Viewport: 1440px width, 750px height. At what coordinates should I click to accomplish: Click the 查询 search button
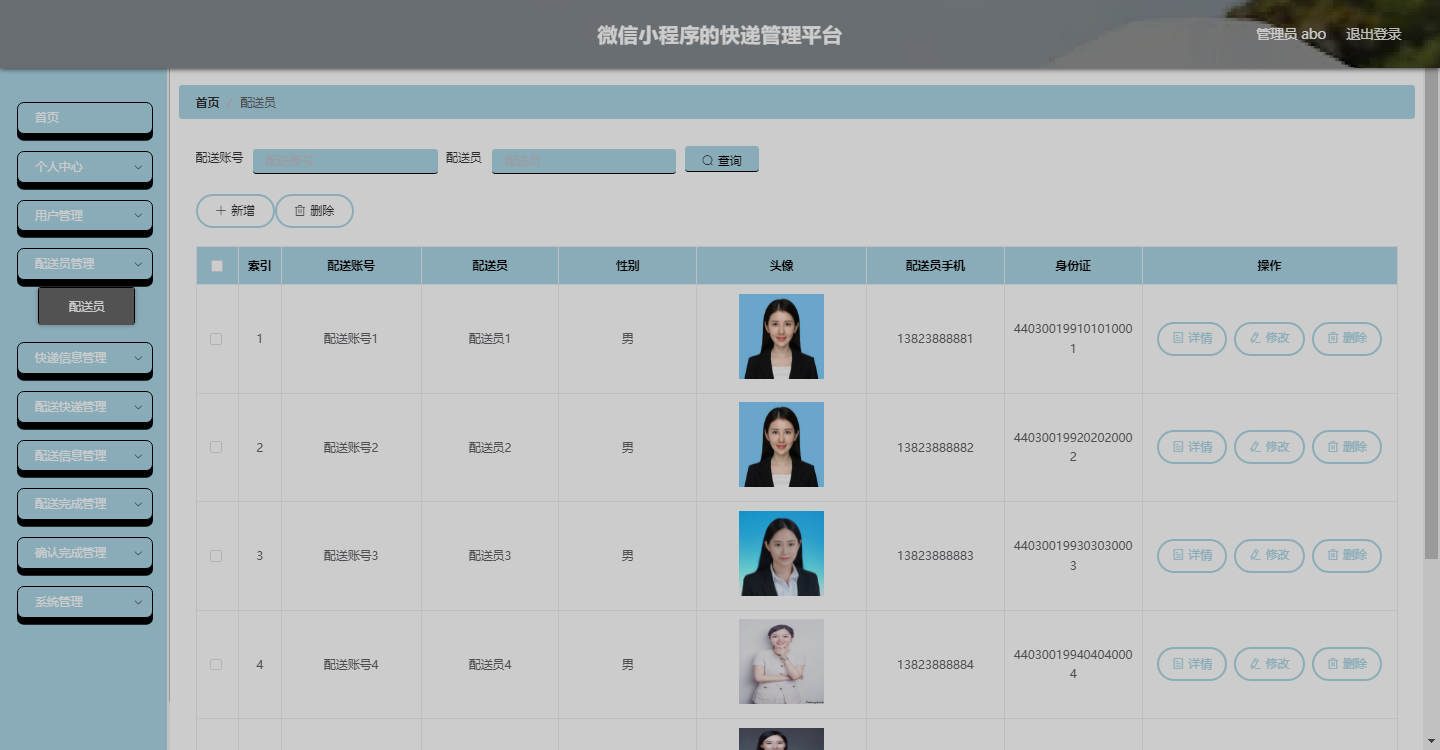722,160
